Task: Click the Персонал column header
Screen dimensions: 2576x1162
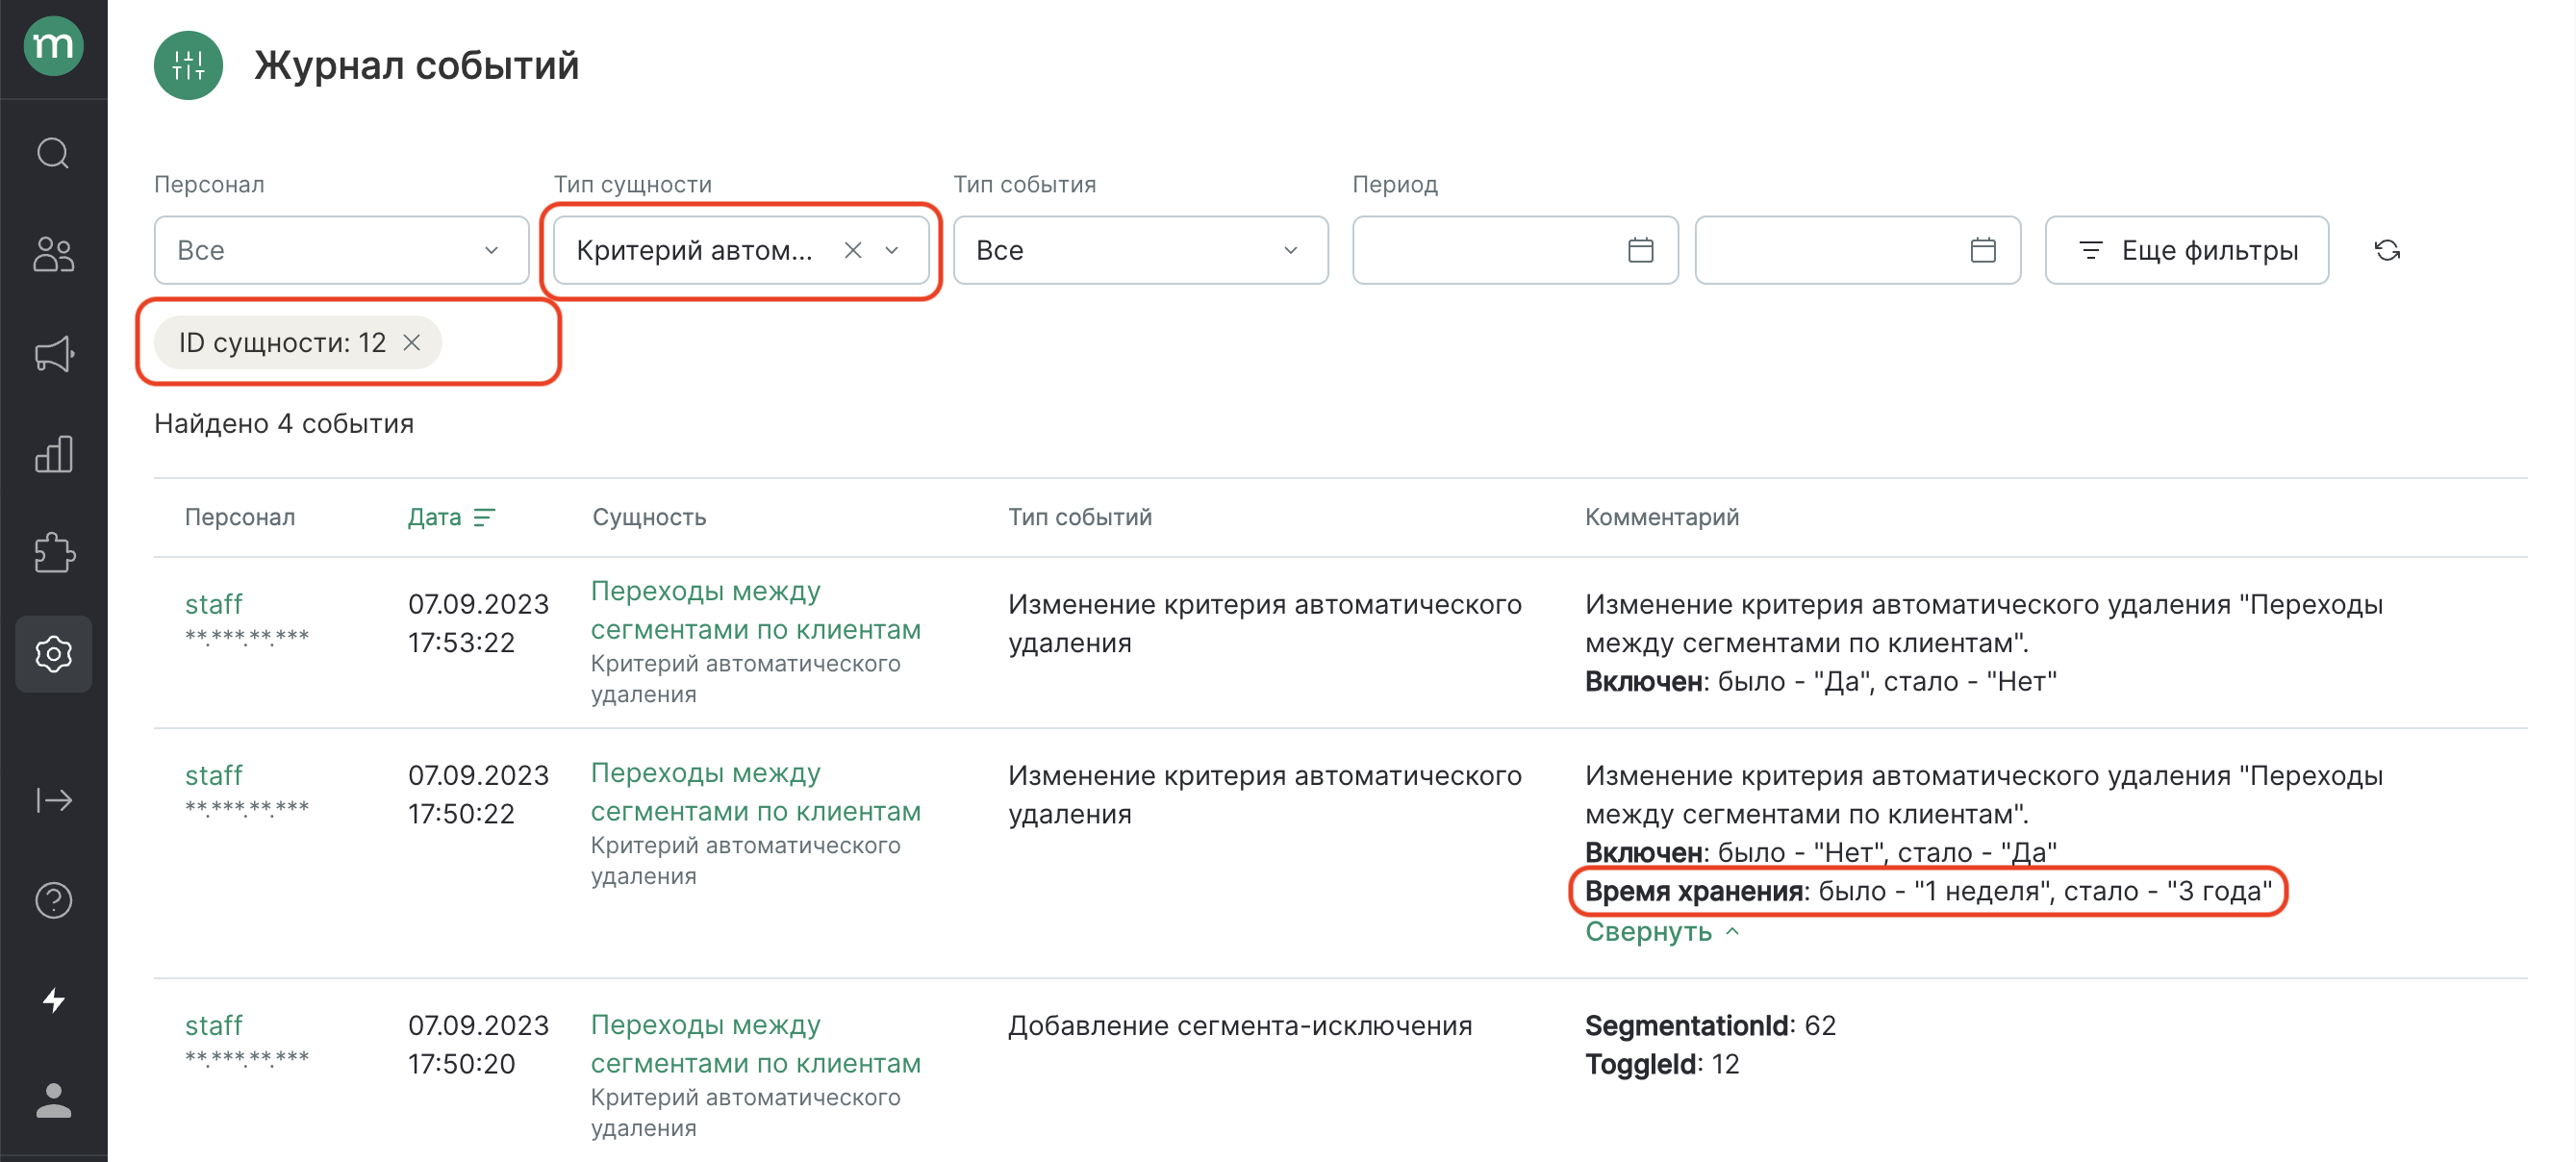Action: click(x=240, y=517)
